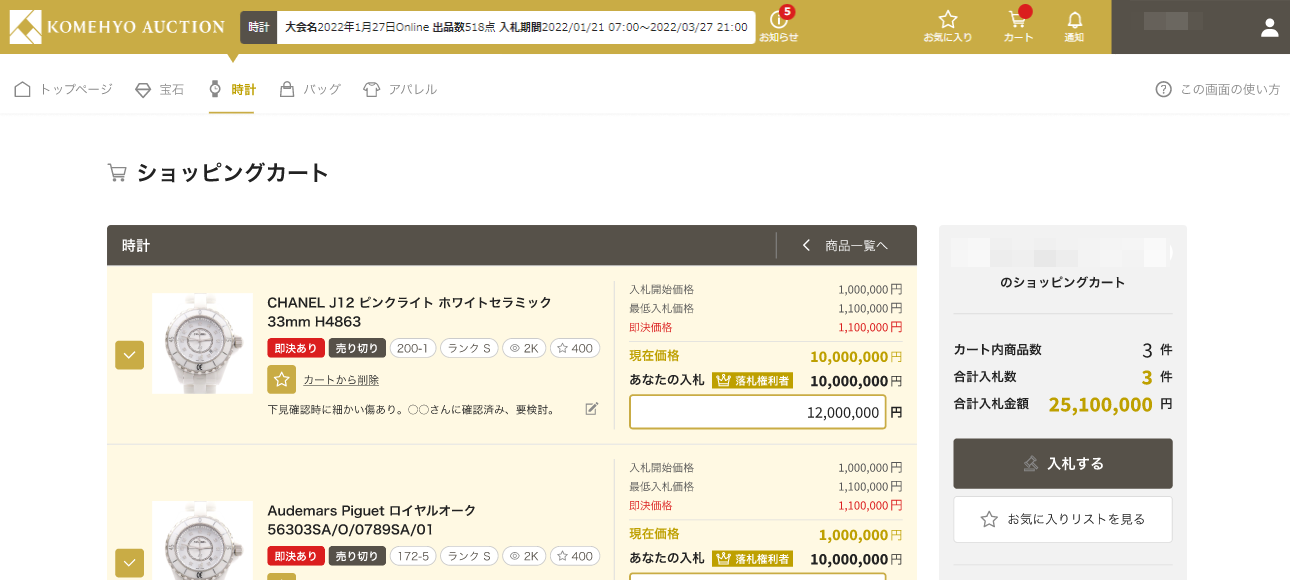This screenshot has width=1290, height=580.
Task: Click the 落札権利者 badge on Audemars Piguet
Action: 752,559
